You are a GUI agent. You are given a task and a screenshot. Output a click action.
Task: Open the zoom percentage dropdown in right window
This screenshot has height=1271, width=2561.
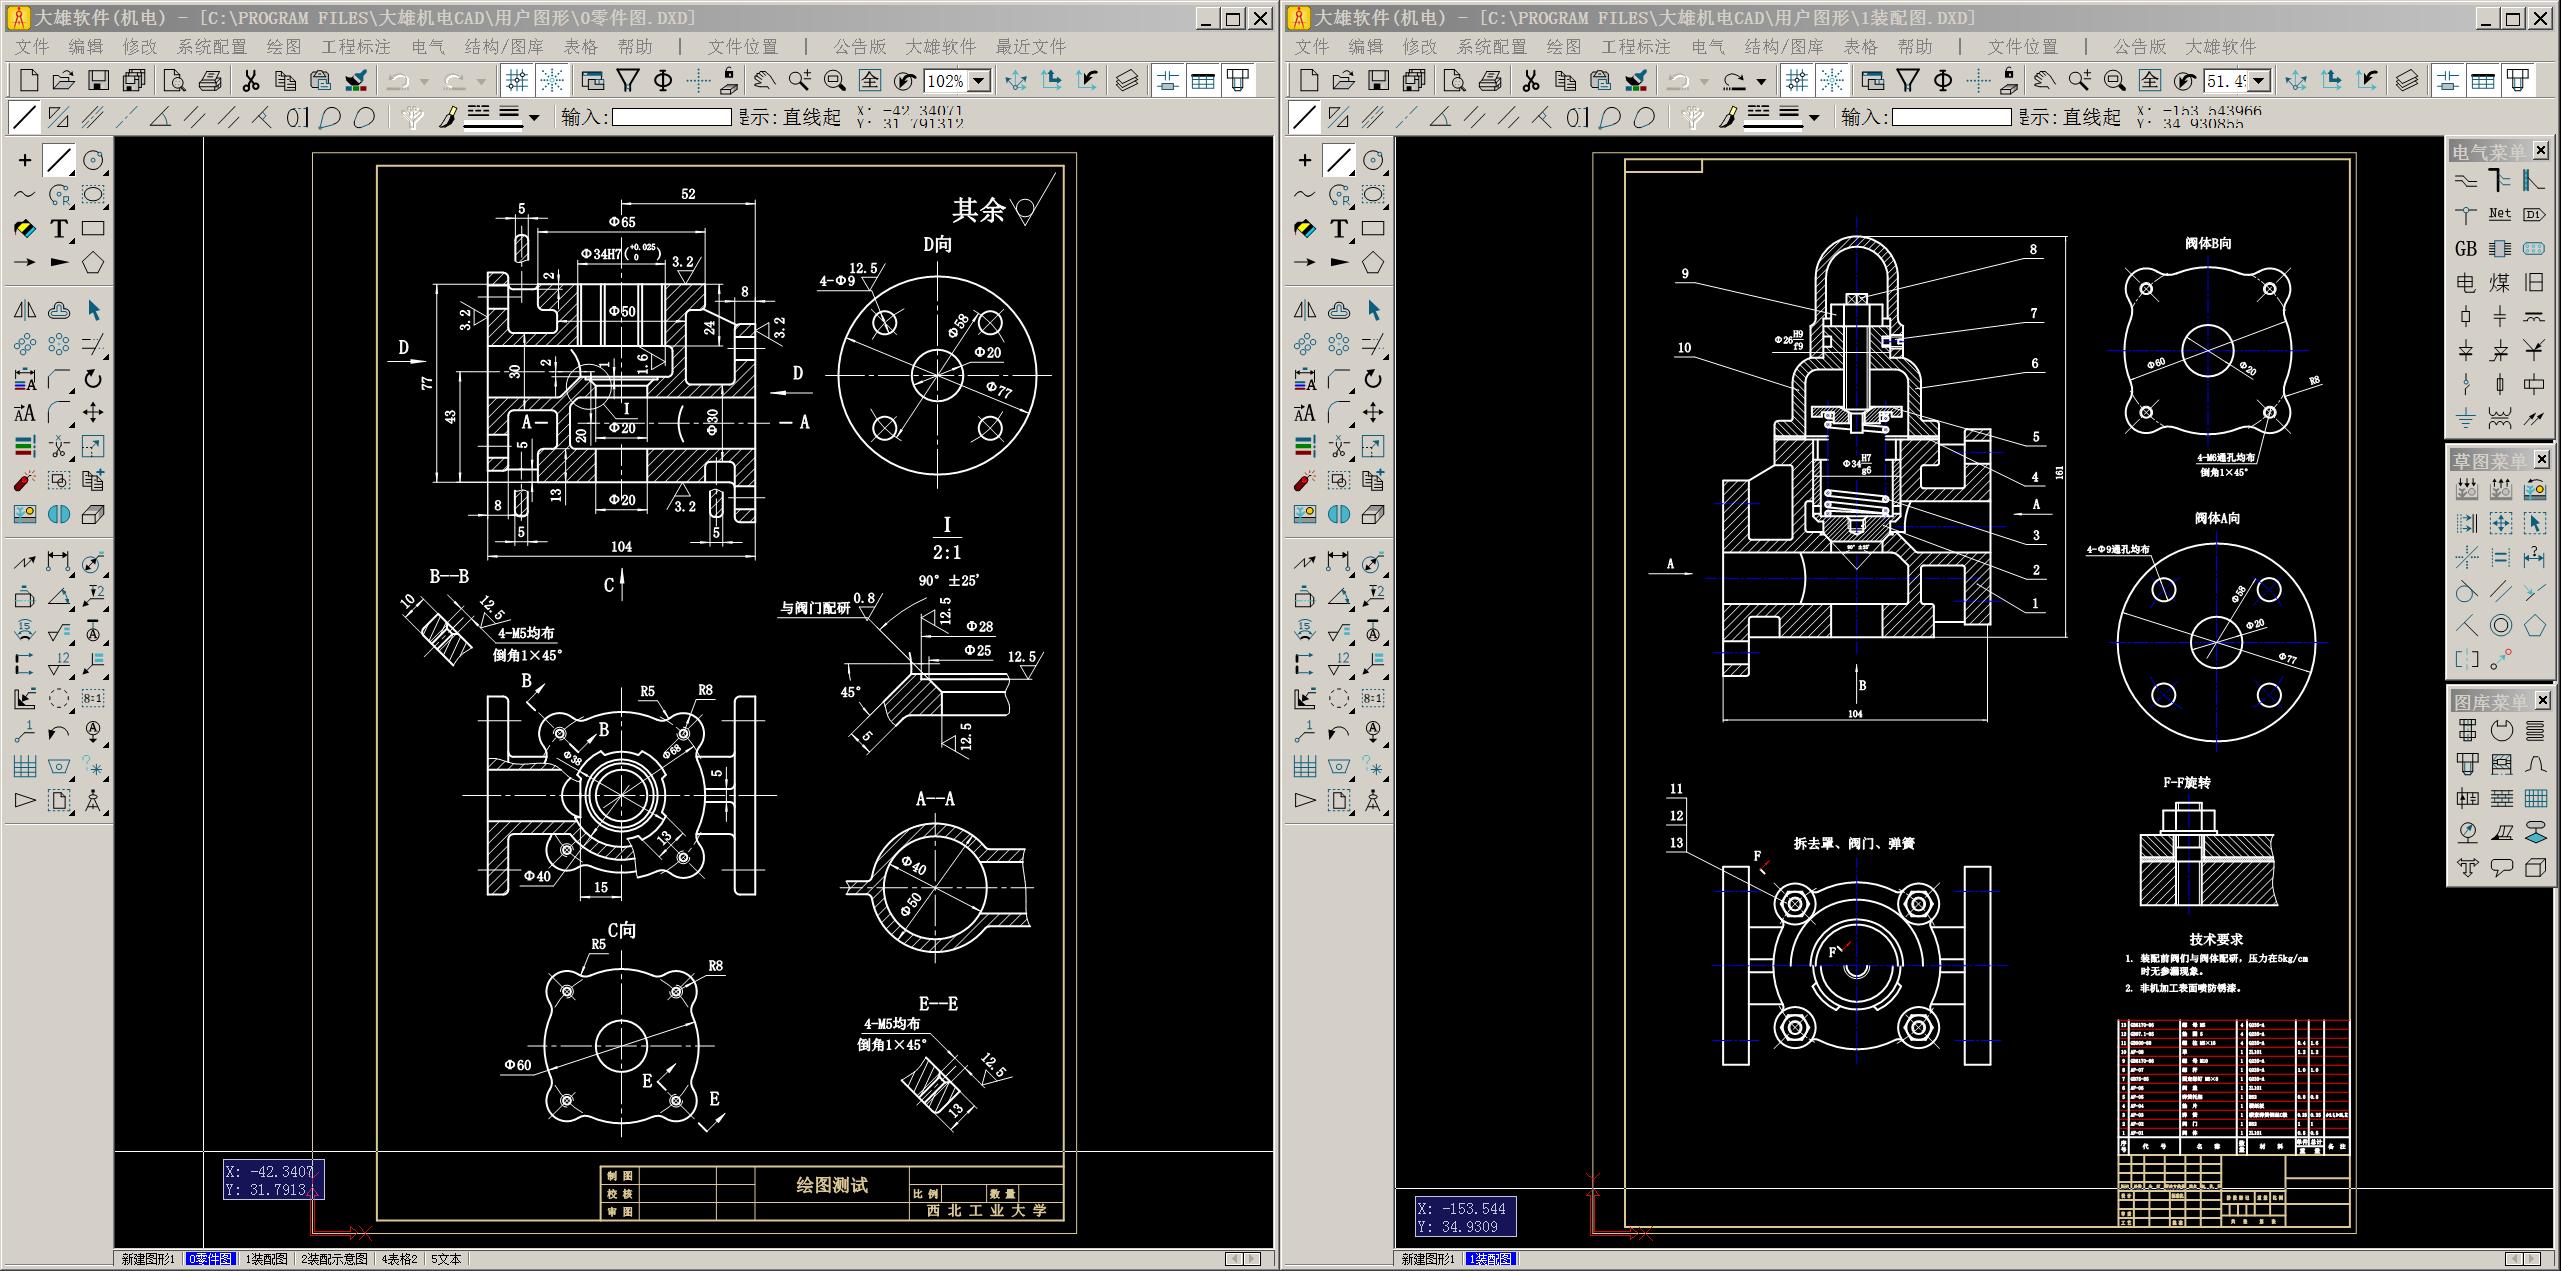[2259, 81]
